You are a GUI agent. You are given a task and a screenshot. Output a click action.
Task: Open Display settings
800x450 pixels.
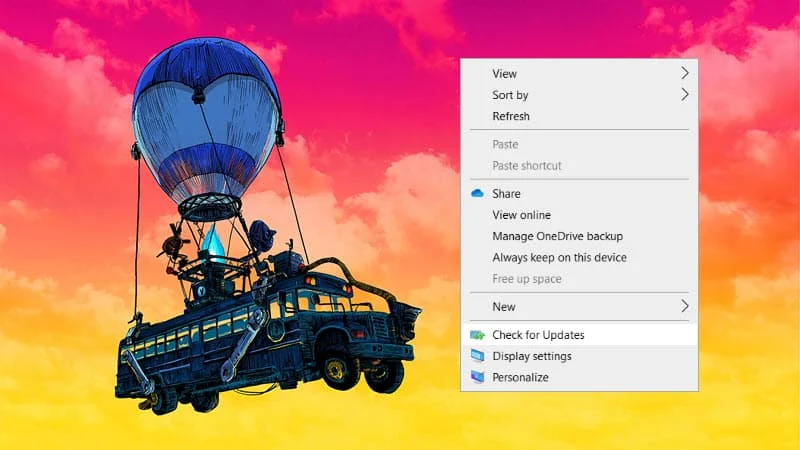point(579,356)
